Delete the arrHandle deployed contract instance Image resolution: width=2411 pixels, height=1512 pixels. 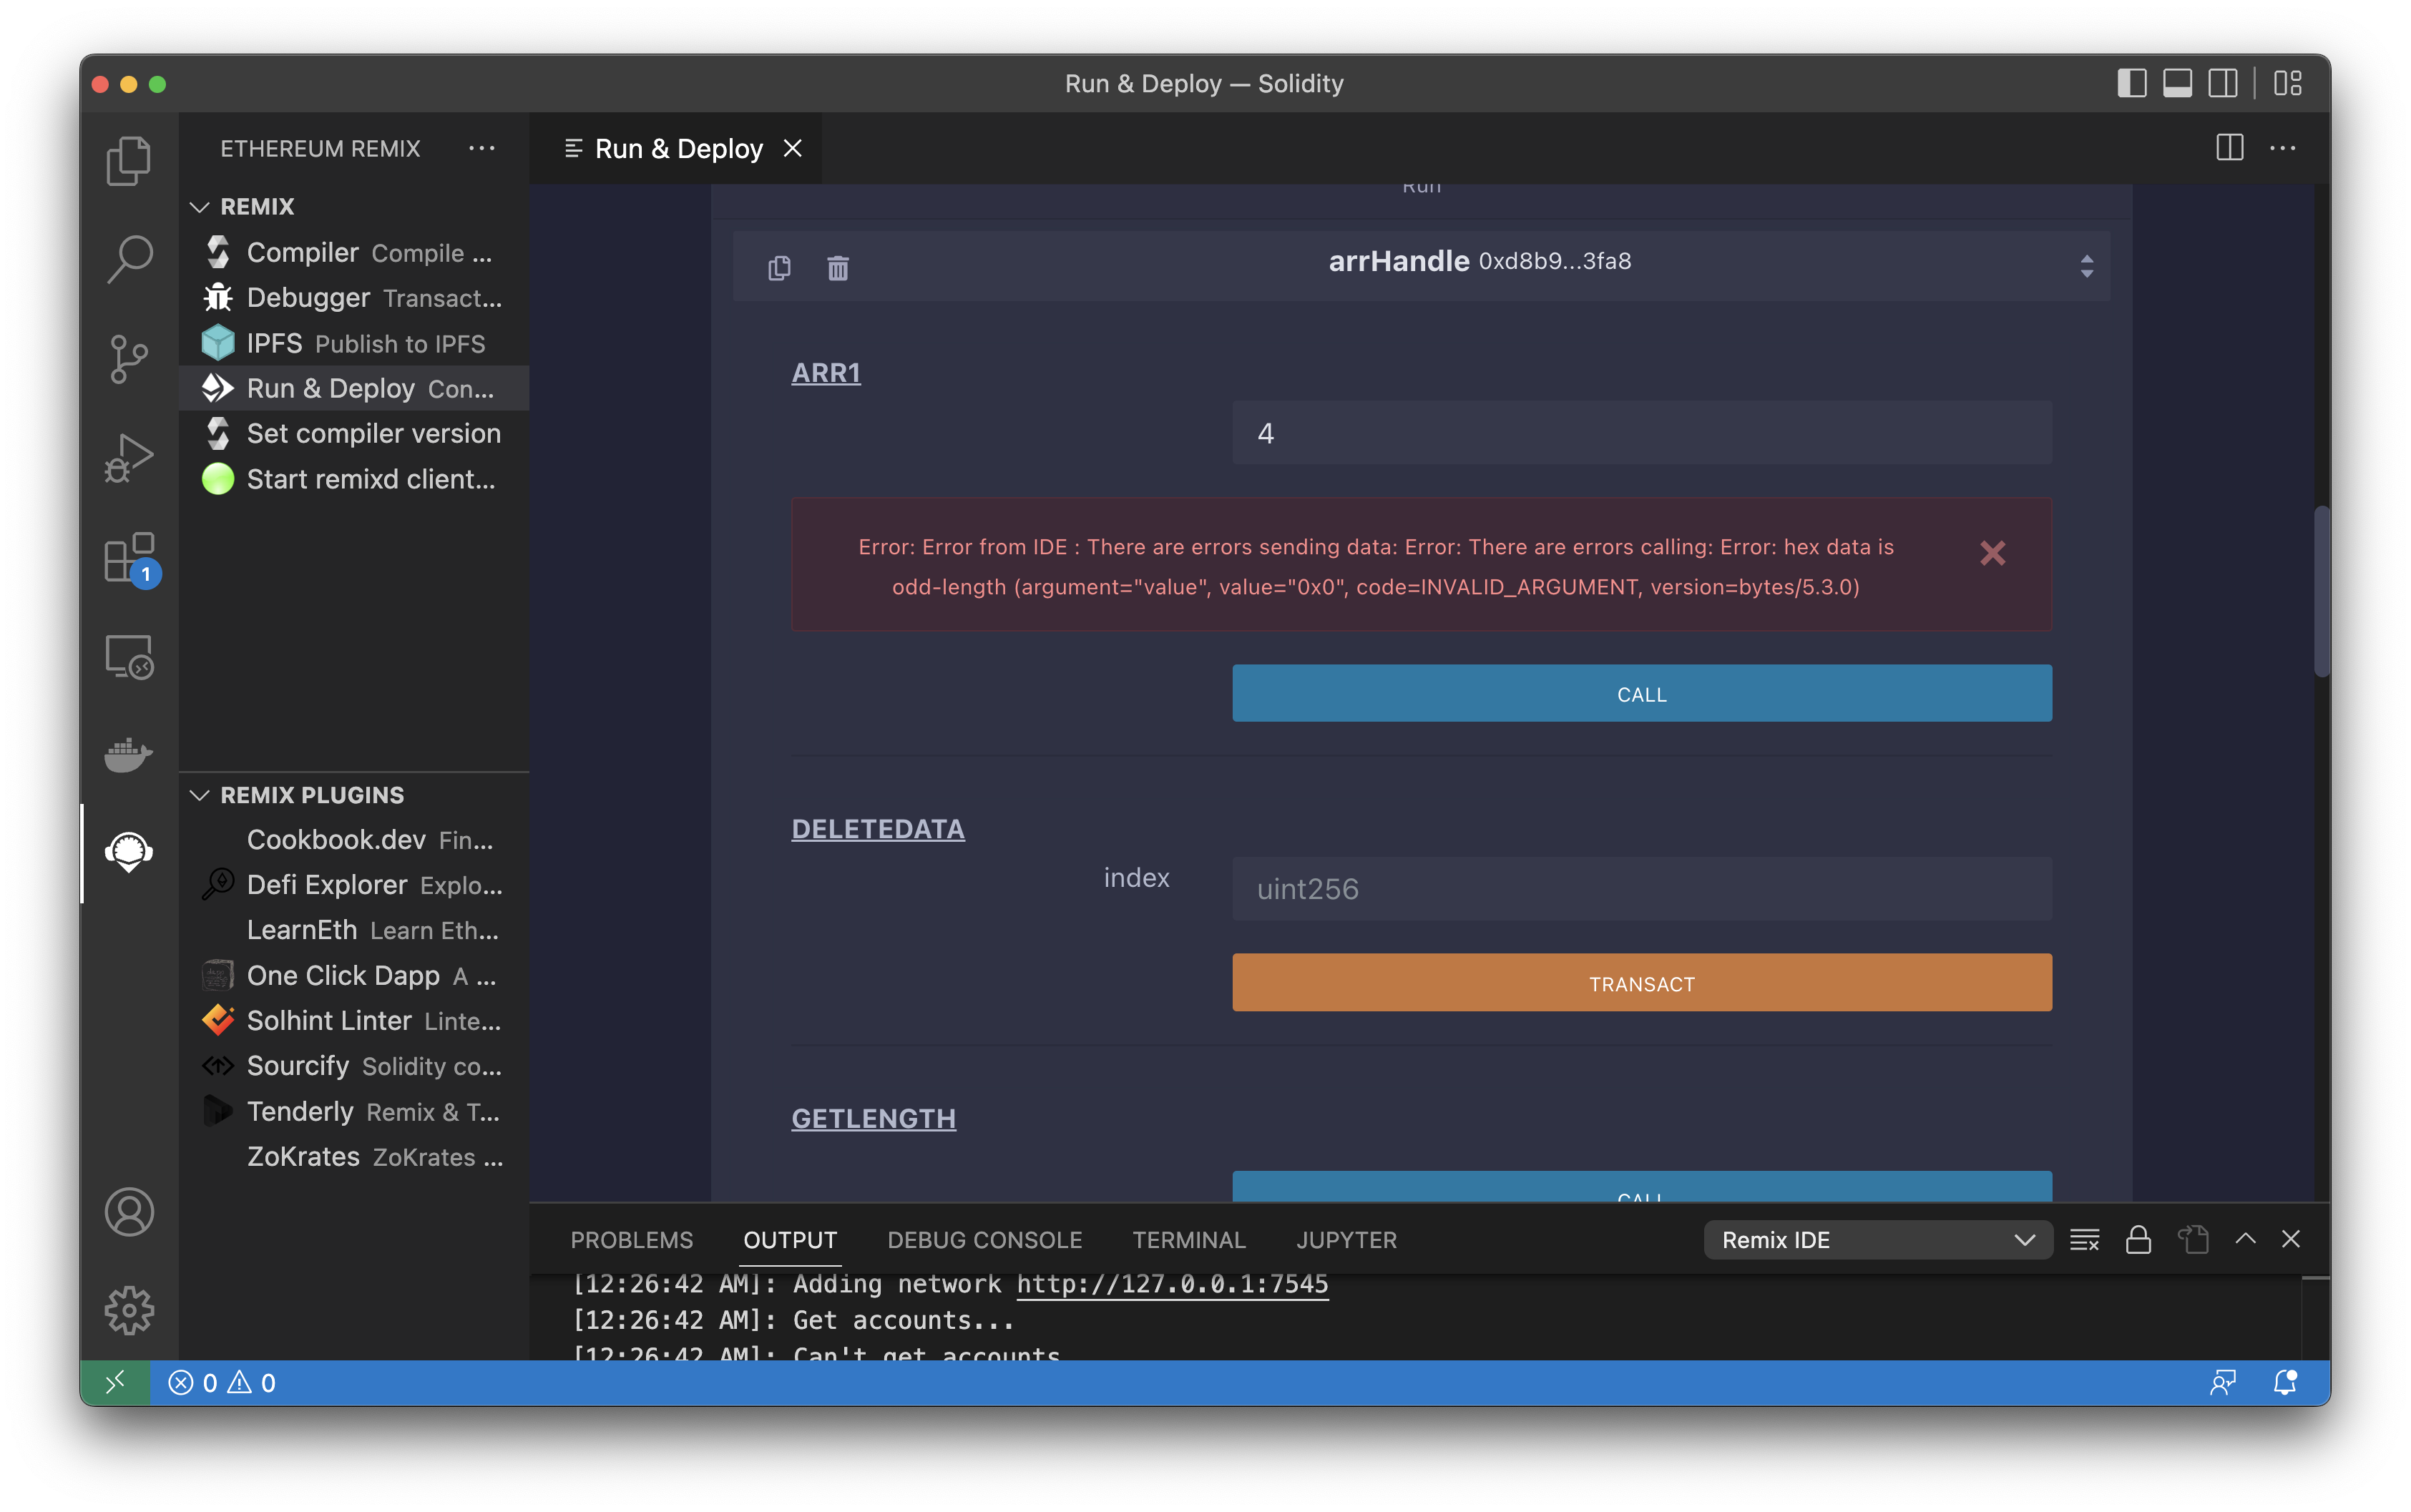pyautogui.click(x=838, y=268)
